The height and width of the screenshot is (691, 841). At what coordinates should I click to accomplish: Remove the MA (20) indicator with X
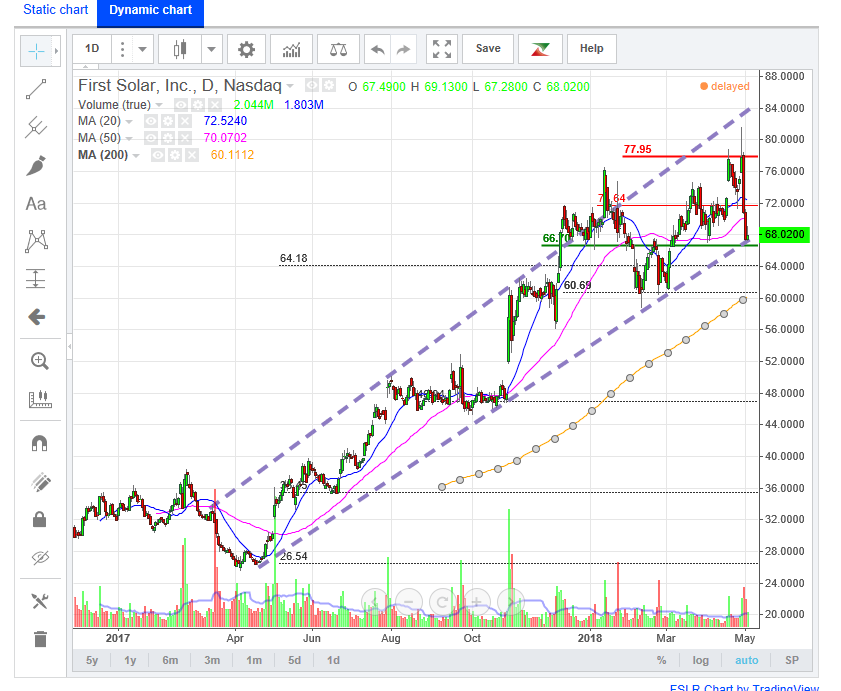tap(184, 121)
